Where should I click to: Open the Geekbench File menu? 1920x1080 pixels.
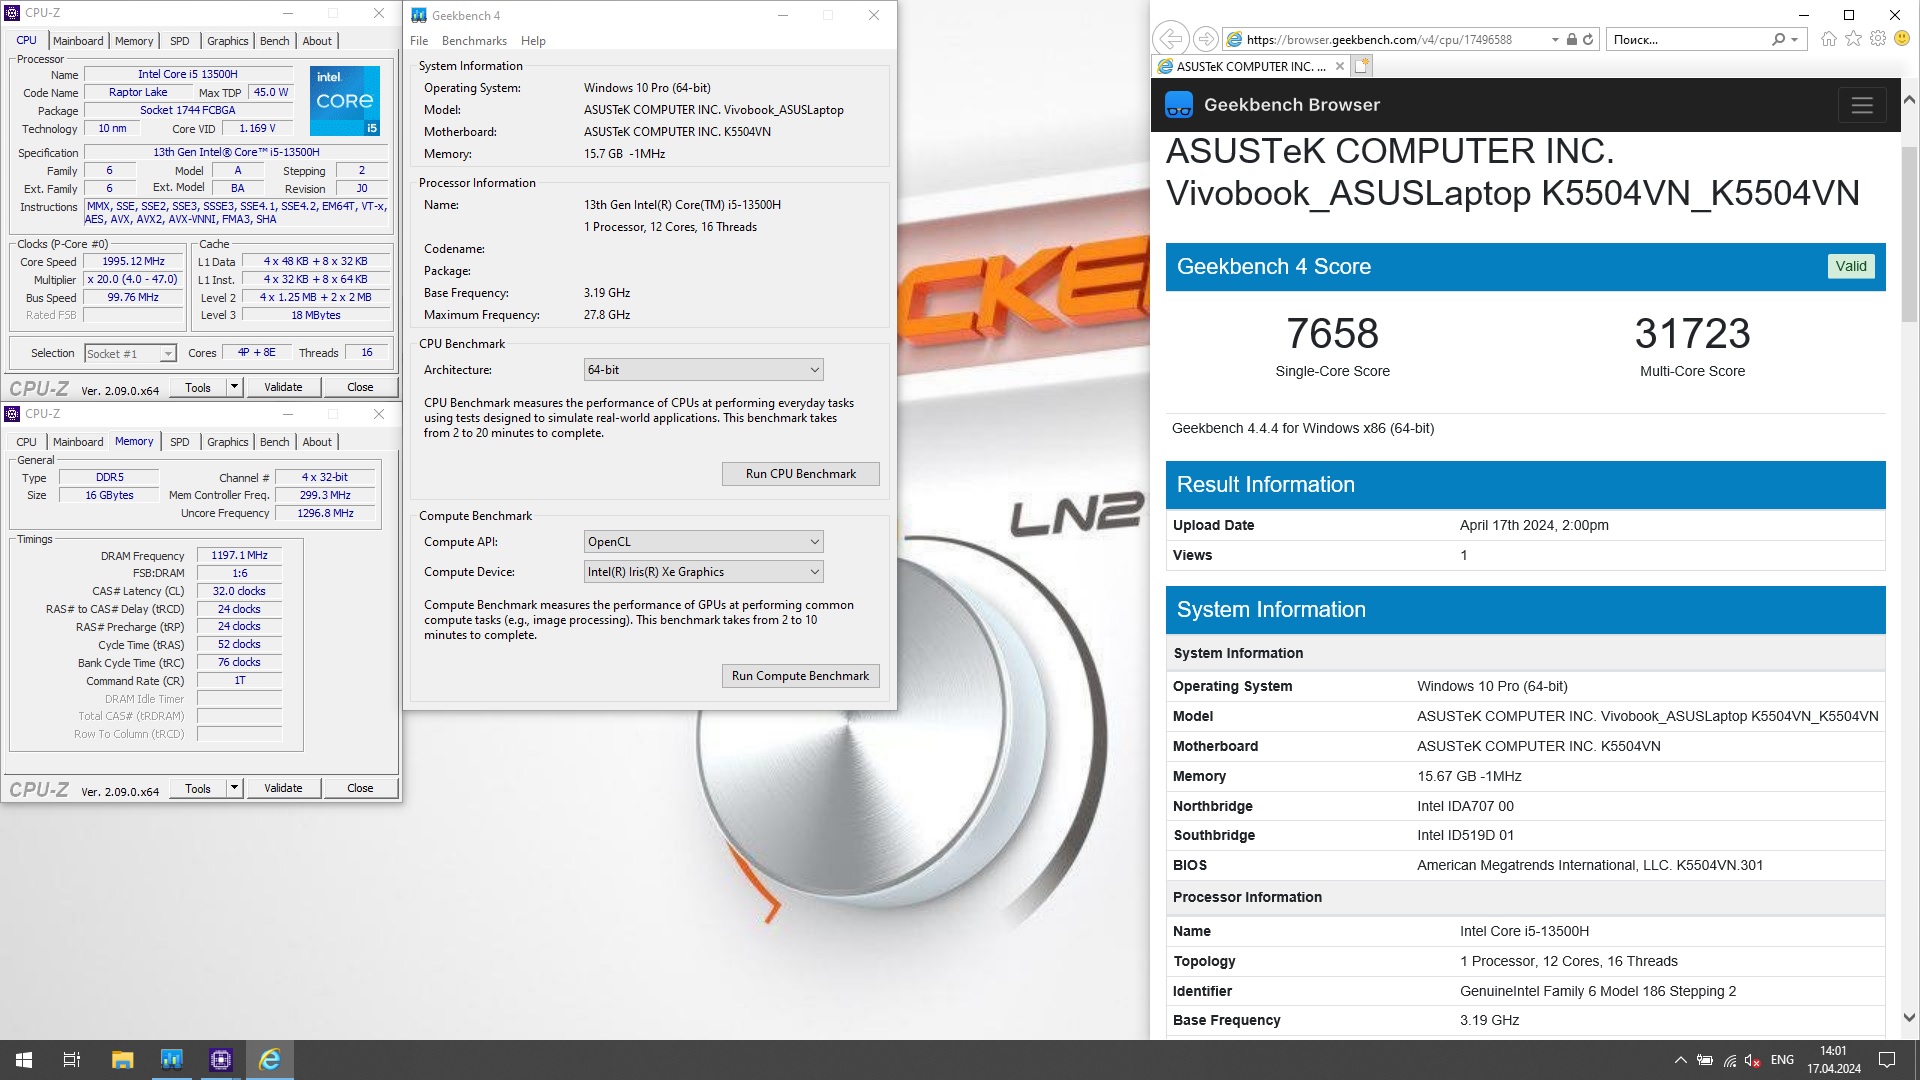pyautogui.click(x=419, y=41)
